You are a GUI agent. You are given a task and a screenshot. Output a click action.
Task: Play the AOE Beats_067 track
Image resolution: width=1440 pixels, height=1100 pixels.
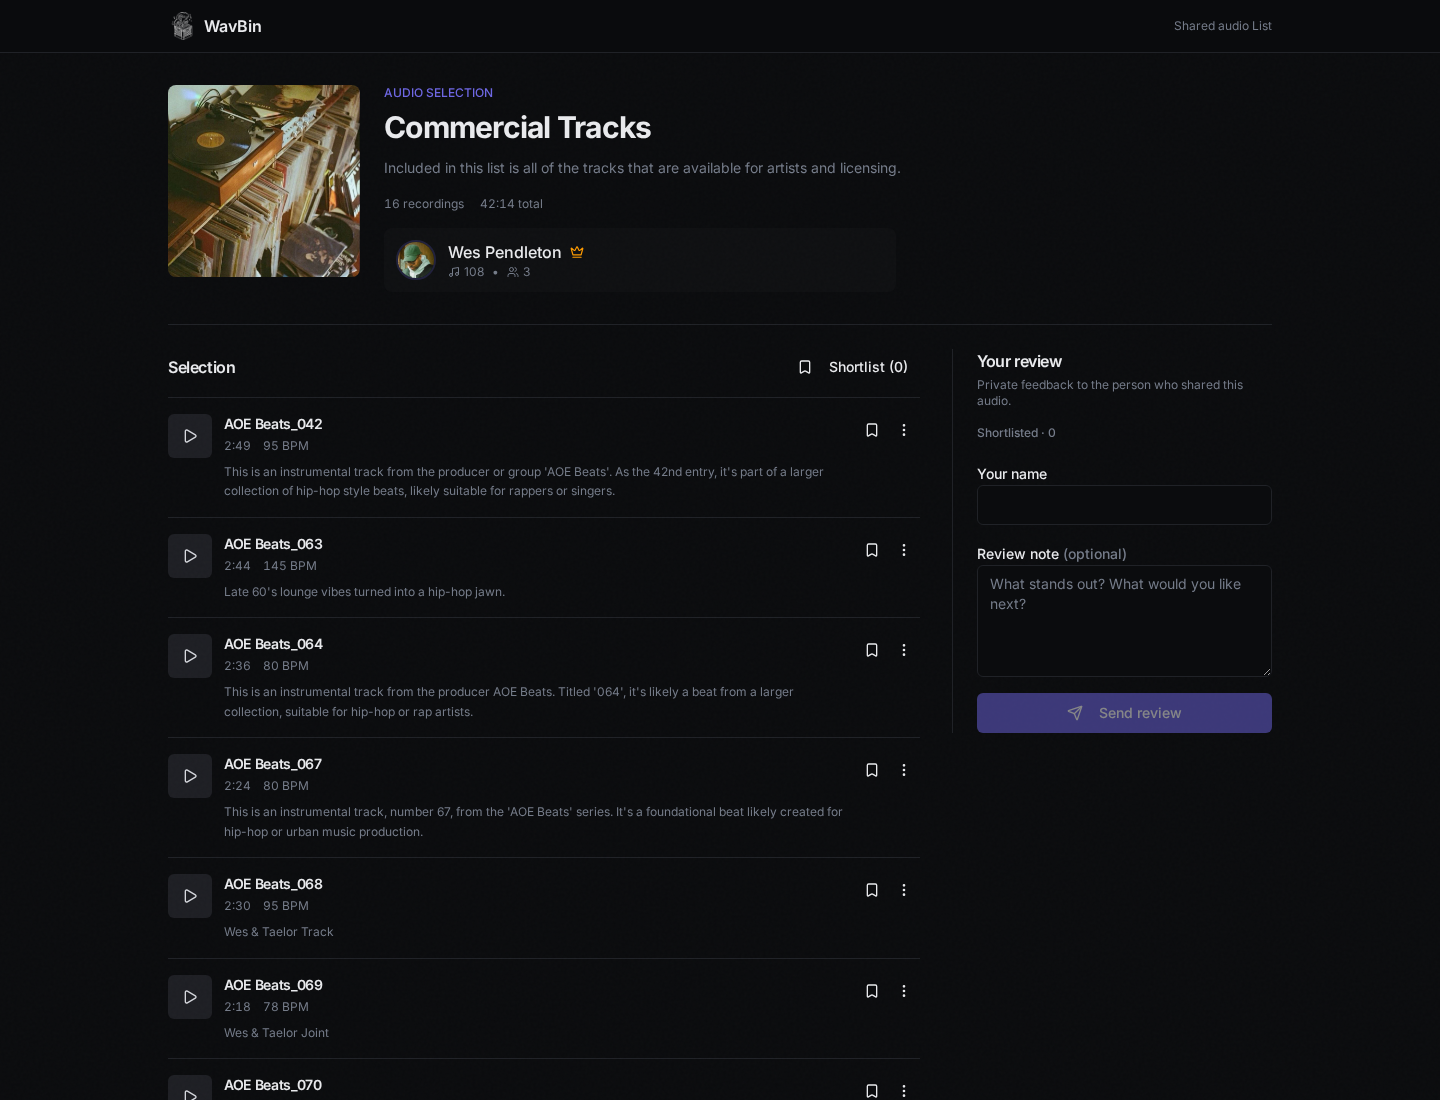190,776
